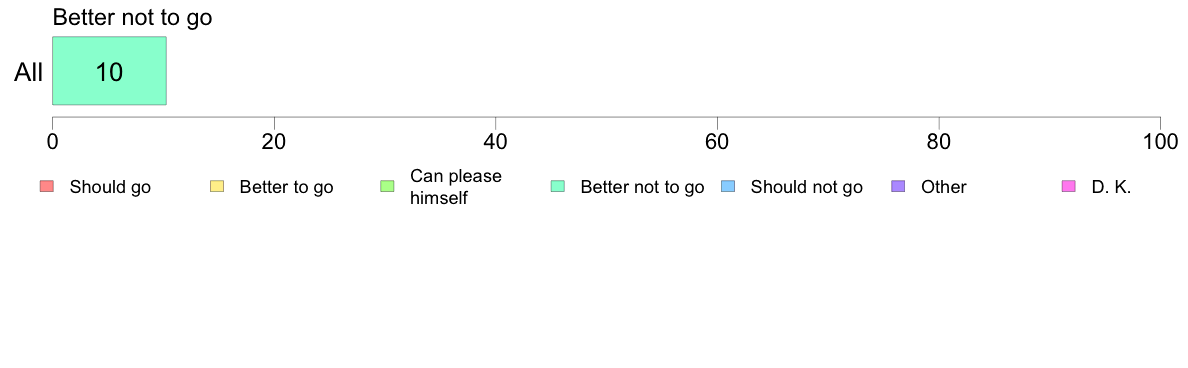Click the Better not to go chart title

click(x=133, y=17)
